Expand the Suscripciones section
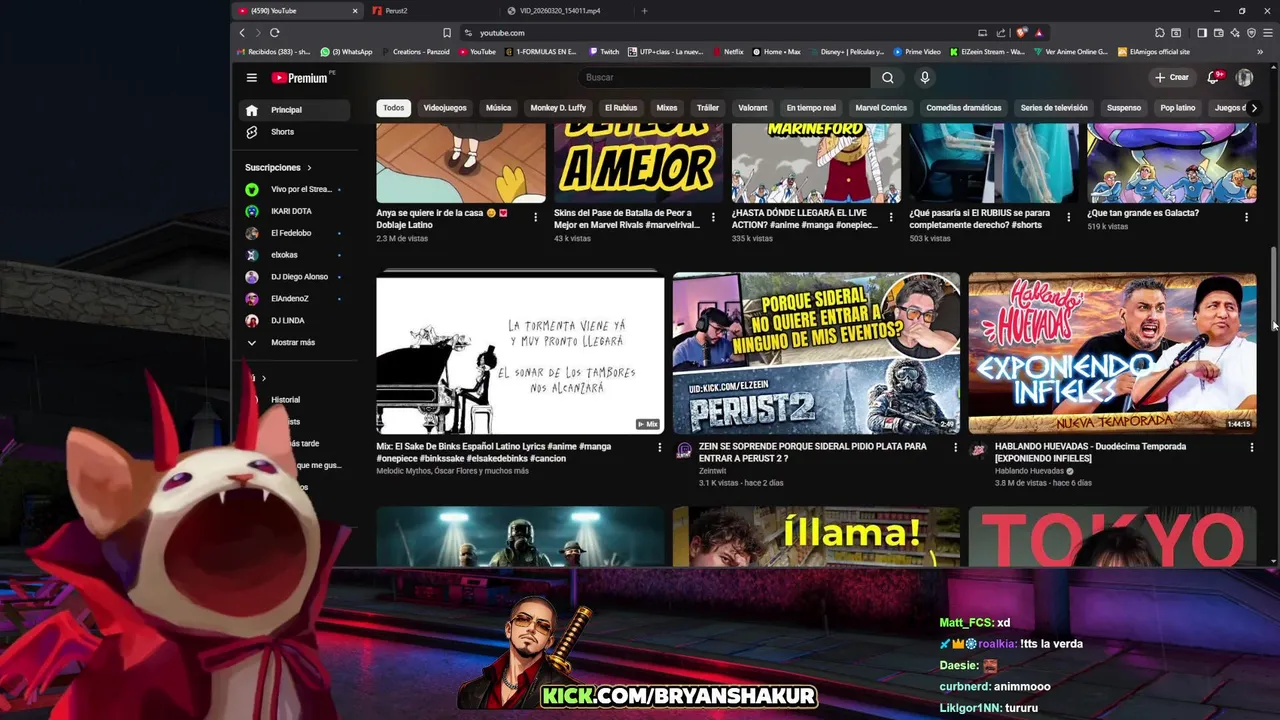Image resolution: width=1280 pixels, height=720 pixels. (279, 167)
